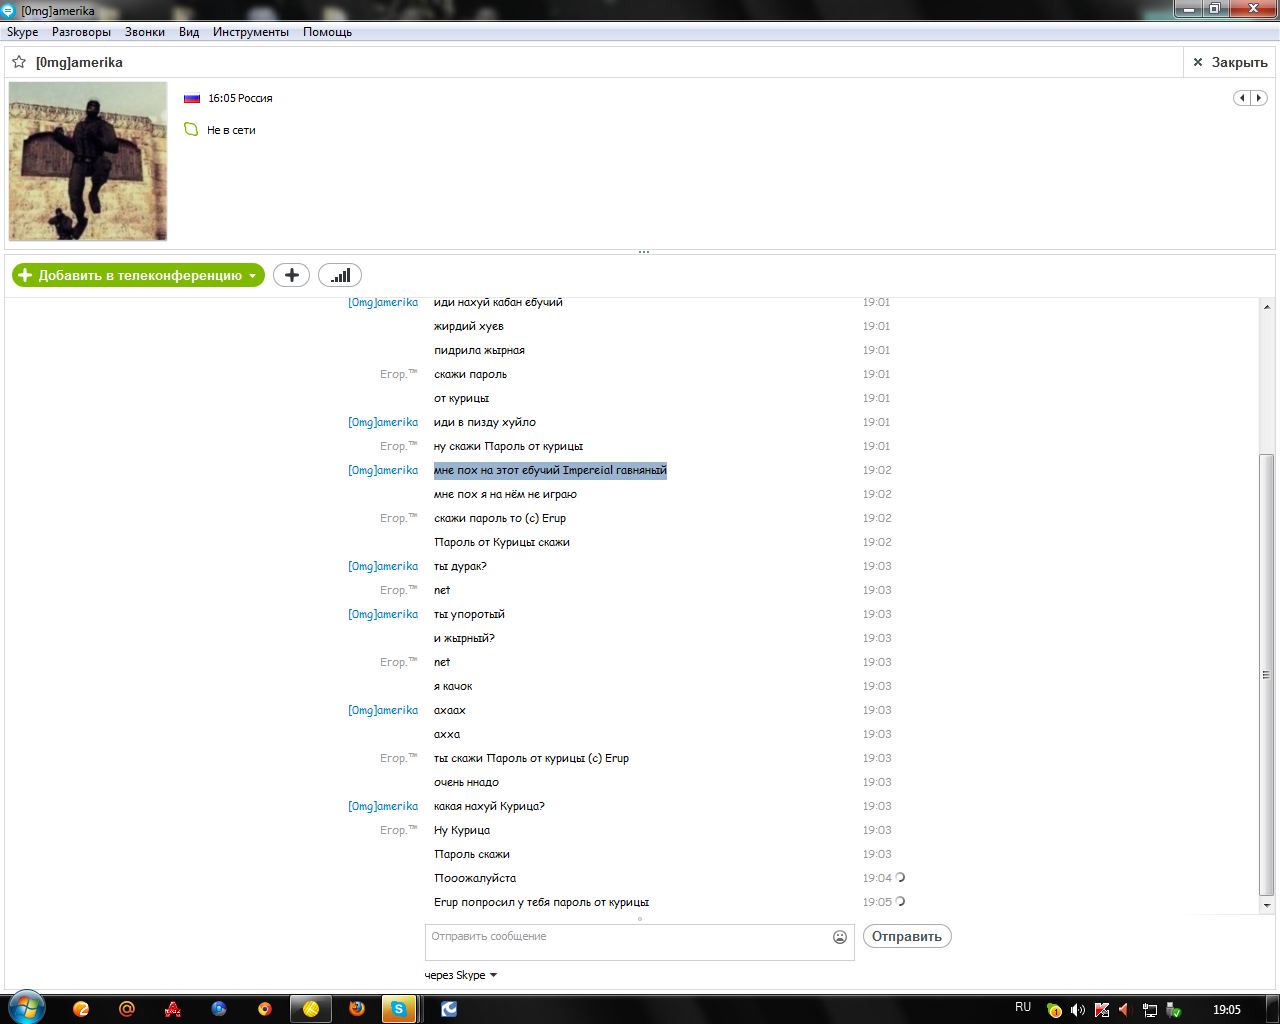The image size is (1280, 1024).
Task: Click the message 'какая нахуй Курица?'
Action: [489, 806]
